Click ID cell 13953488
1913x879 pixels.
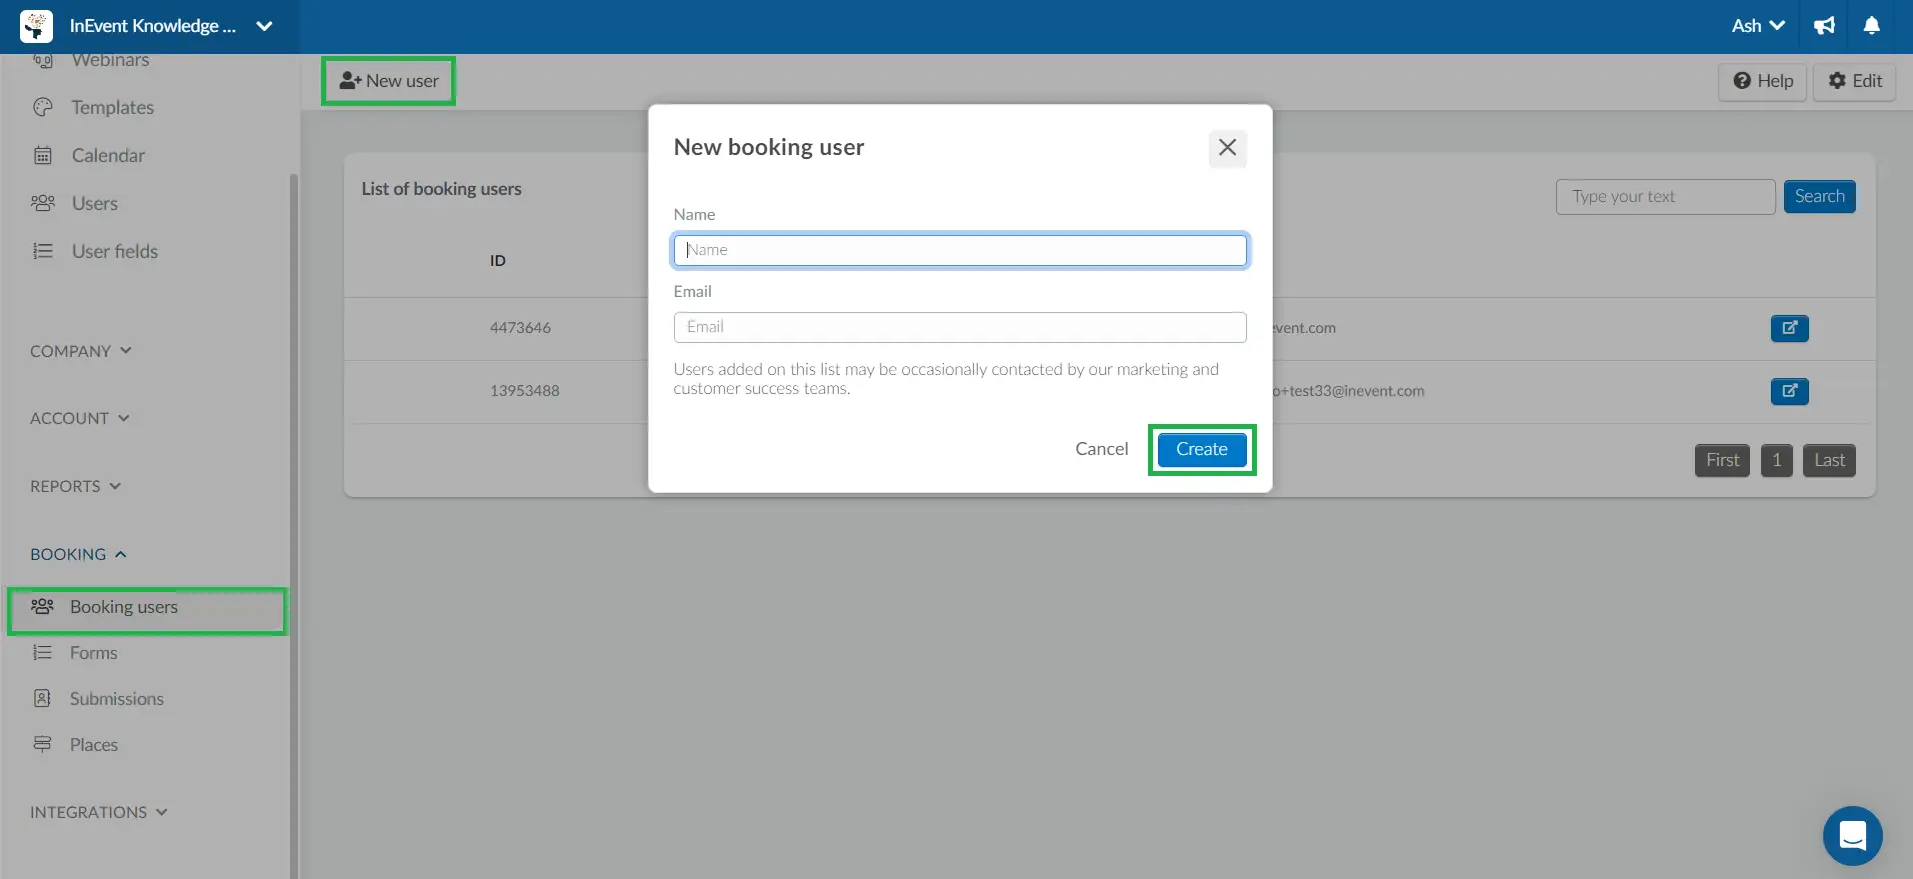pos(525,391)
